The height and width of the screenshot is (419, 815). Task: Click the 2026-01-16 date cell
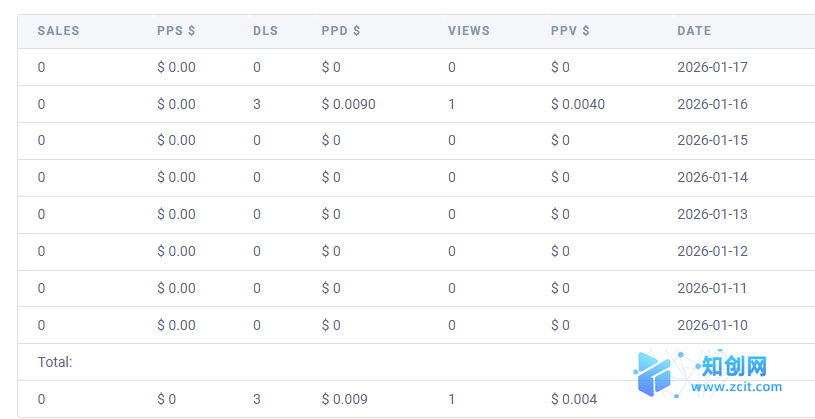(x=712, y=104)
